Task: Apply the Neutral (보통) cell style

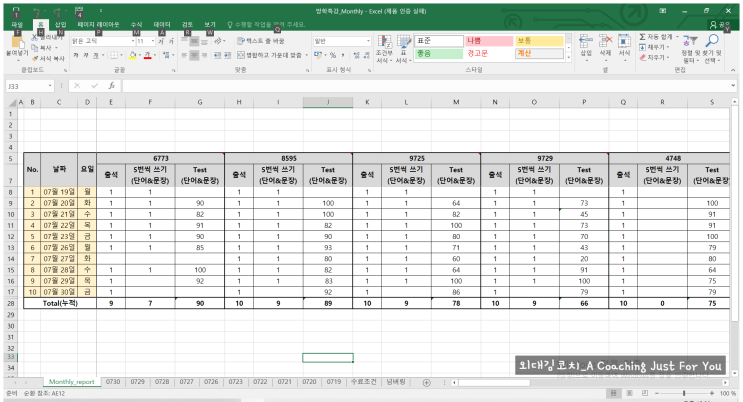Action: [x=539, y=41]
